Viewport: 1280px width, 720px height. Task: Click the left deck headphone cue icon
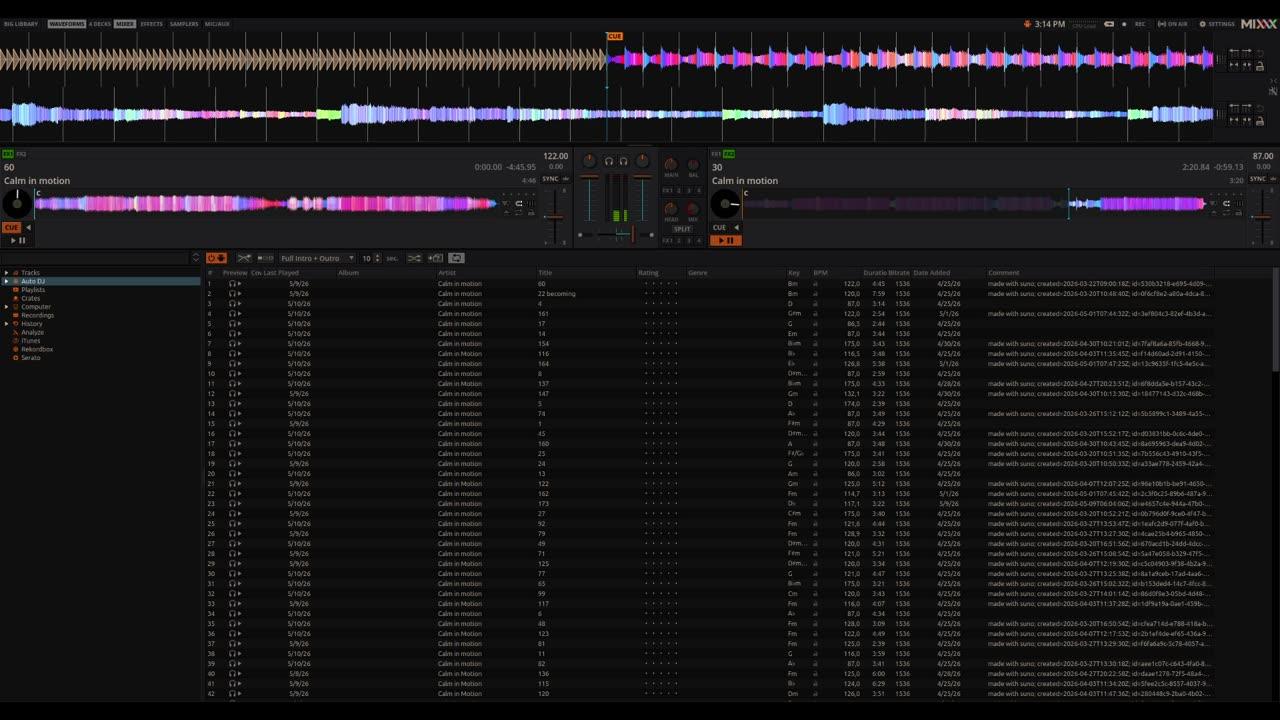(x=607, y=161)
